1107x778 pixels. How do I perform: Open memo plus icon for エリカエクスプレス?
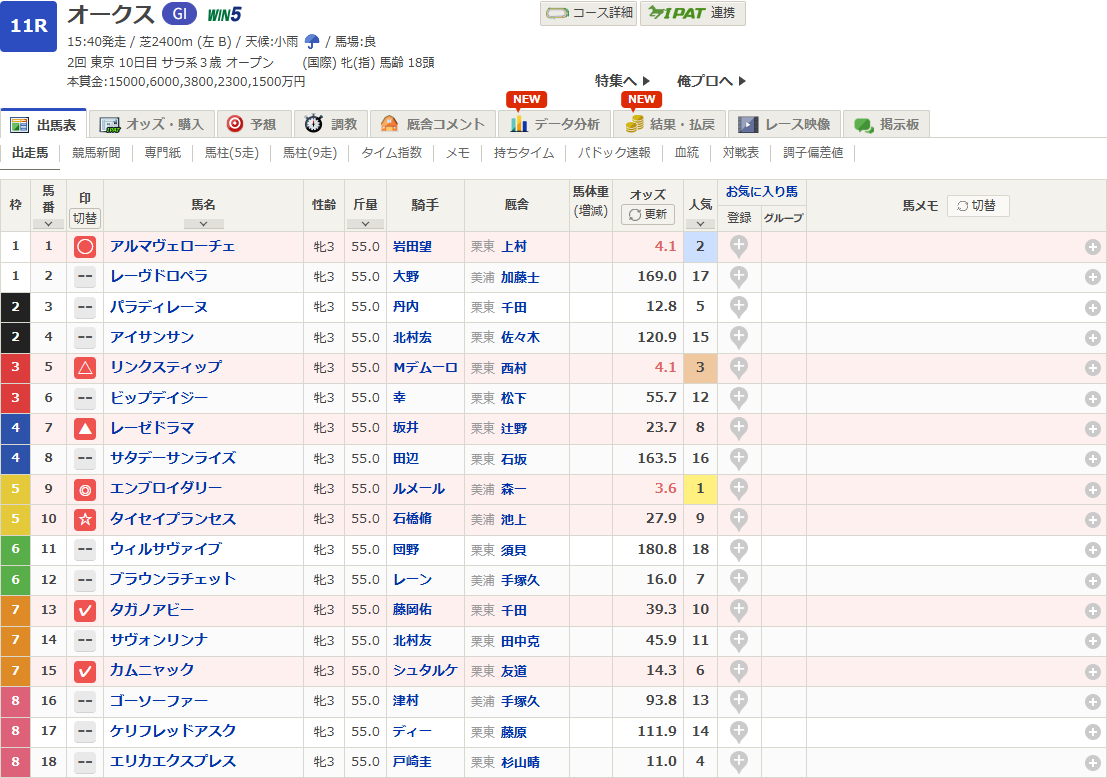point(1093,763)
